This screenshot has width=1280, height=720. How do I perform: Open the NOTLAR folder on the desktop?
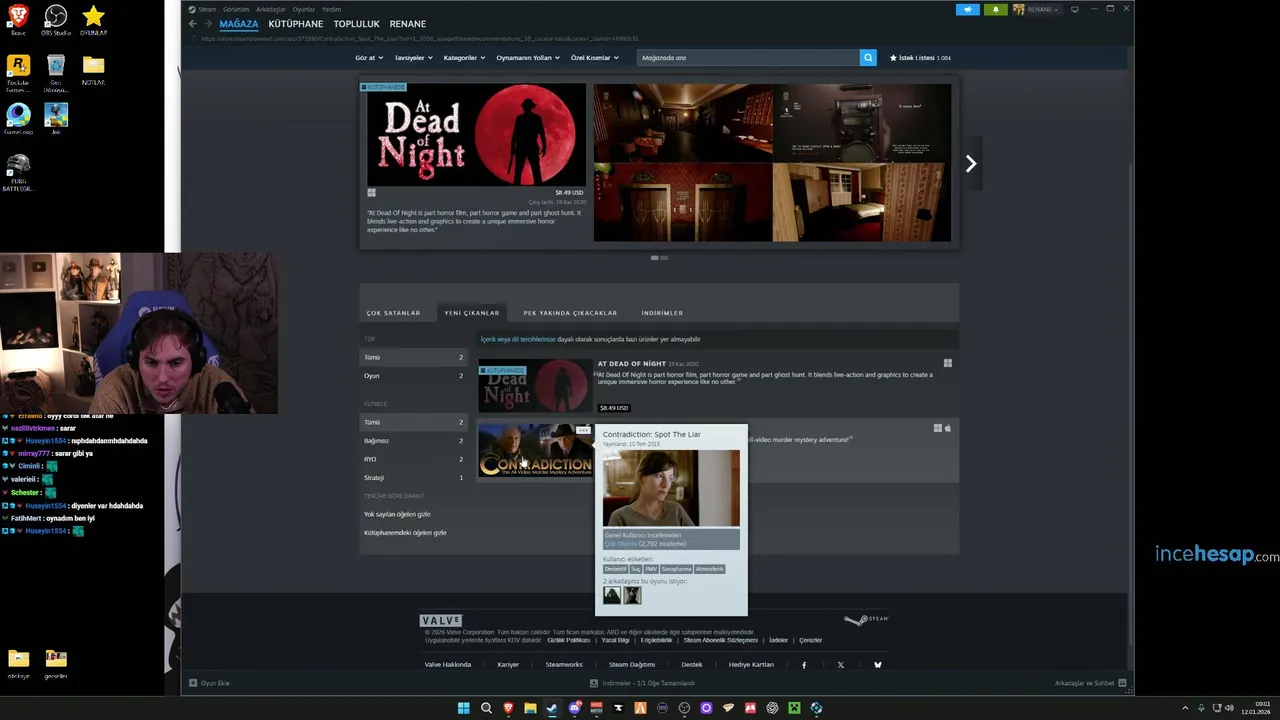click(x=93, y=68)
